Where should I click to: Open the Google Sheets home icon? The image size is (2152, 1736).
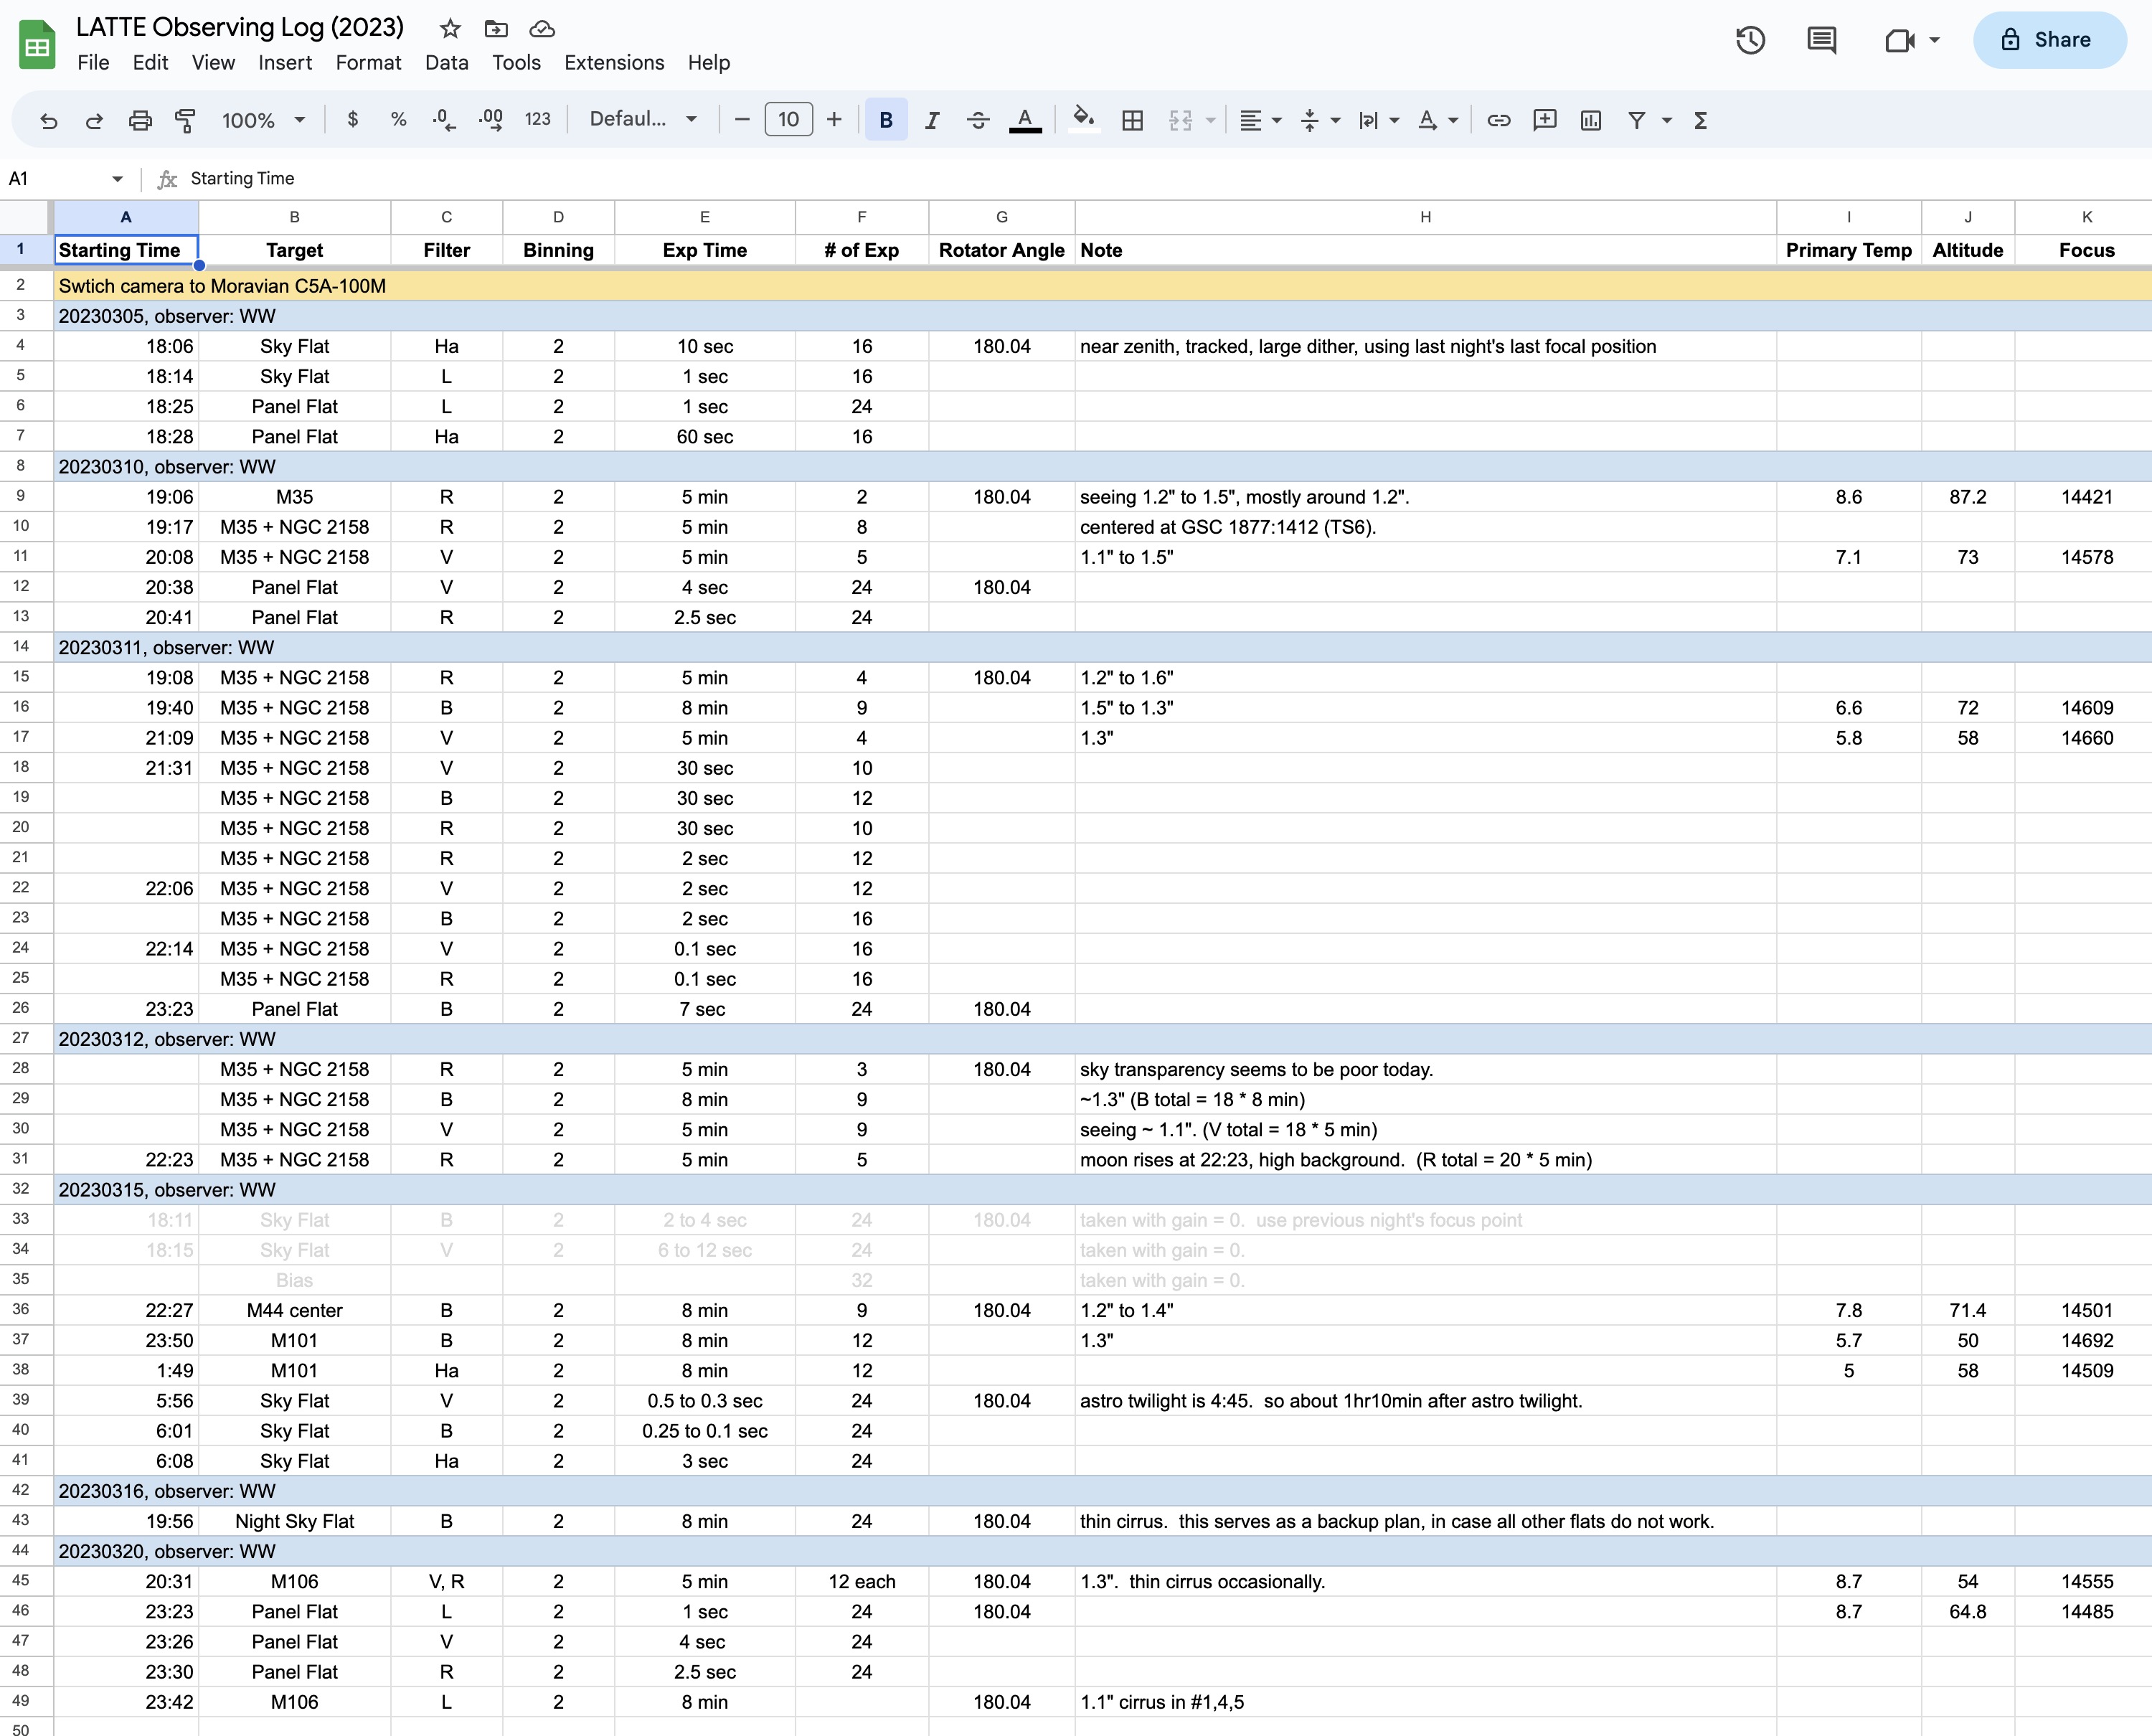tap(38, 45)
